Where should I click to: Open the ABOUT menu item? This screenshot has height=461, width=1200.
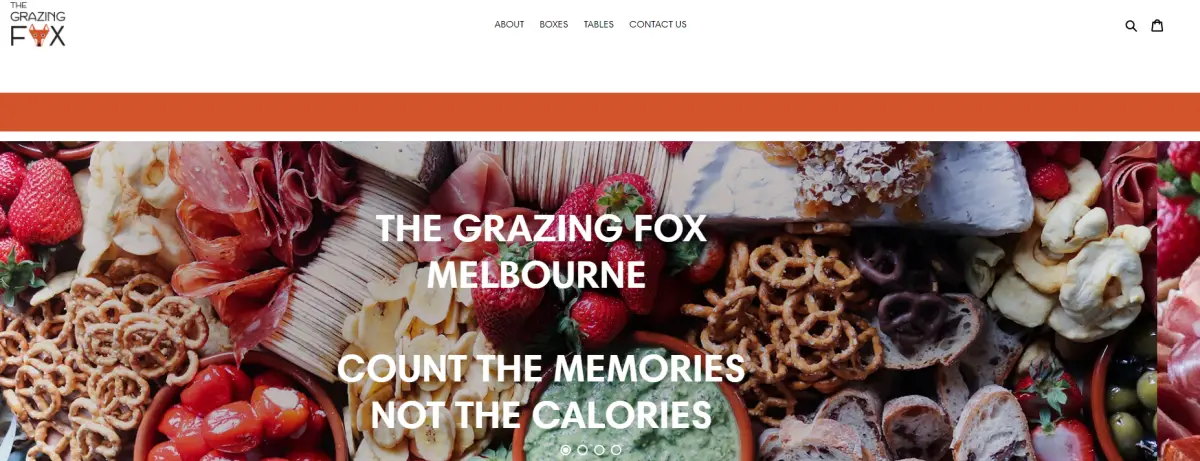[x=509, y=25]
